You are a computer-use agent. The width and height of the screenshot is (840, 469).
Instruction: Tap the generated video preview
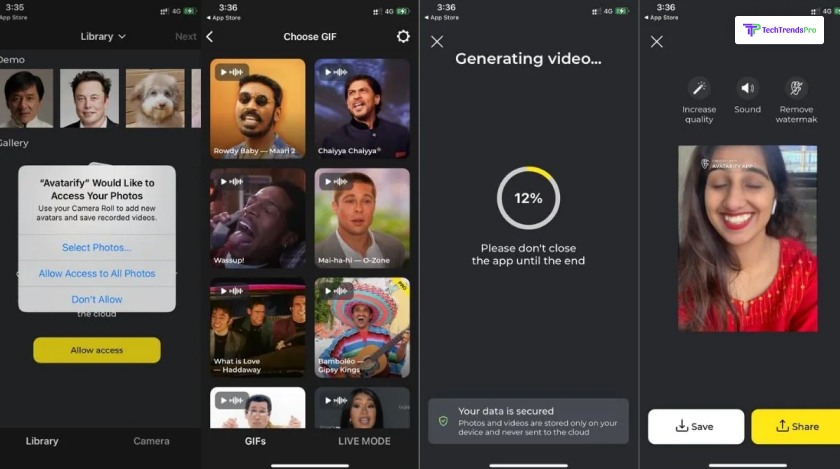tap(748, 239)
